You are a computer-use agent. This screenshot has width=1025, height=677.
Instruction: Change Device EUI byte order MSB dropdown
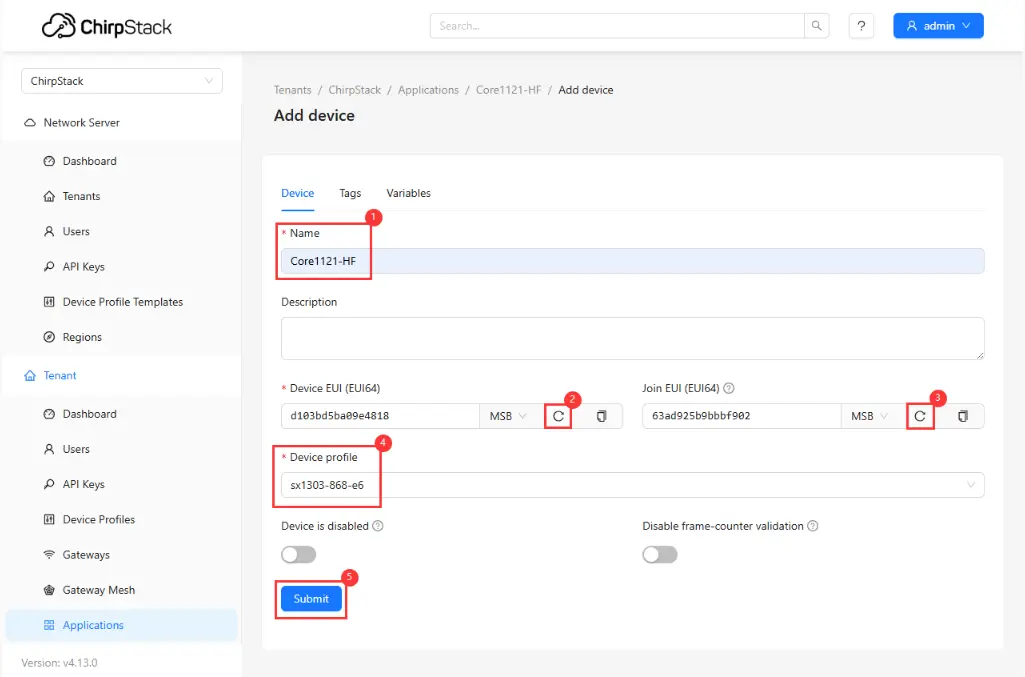(x=508, y=416)
